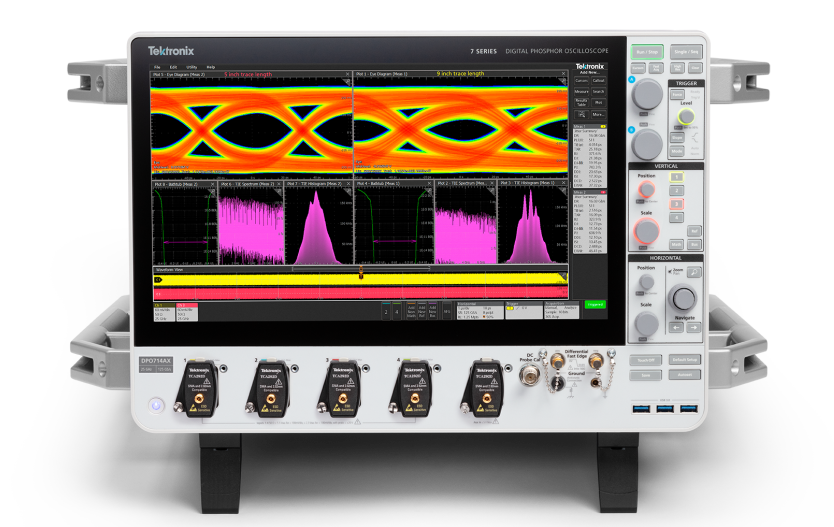Click the Add New Math button
This screenshot has width=834, height=527.
[x=411, y=312]
